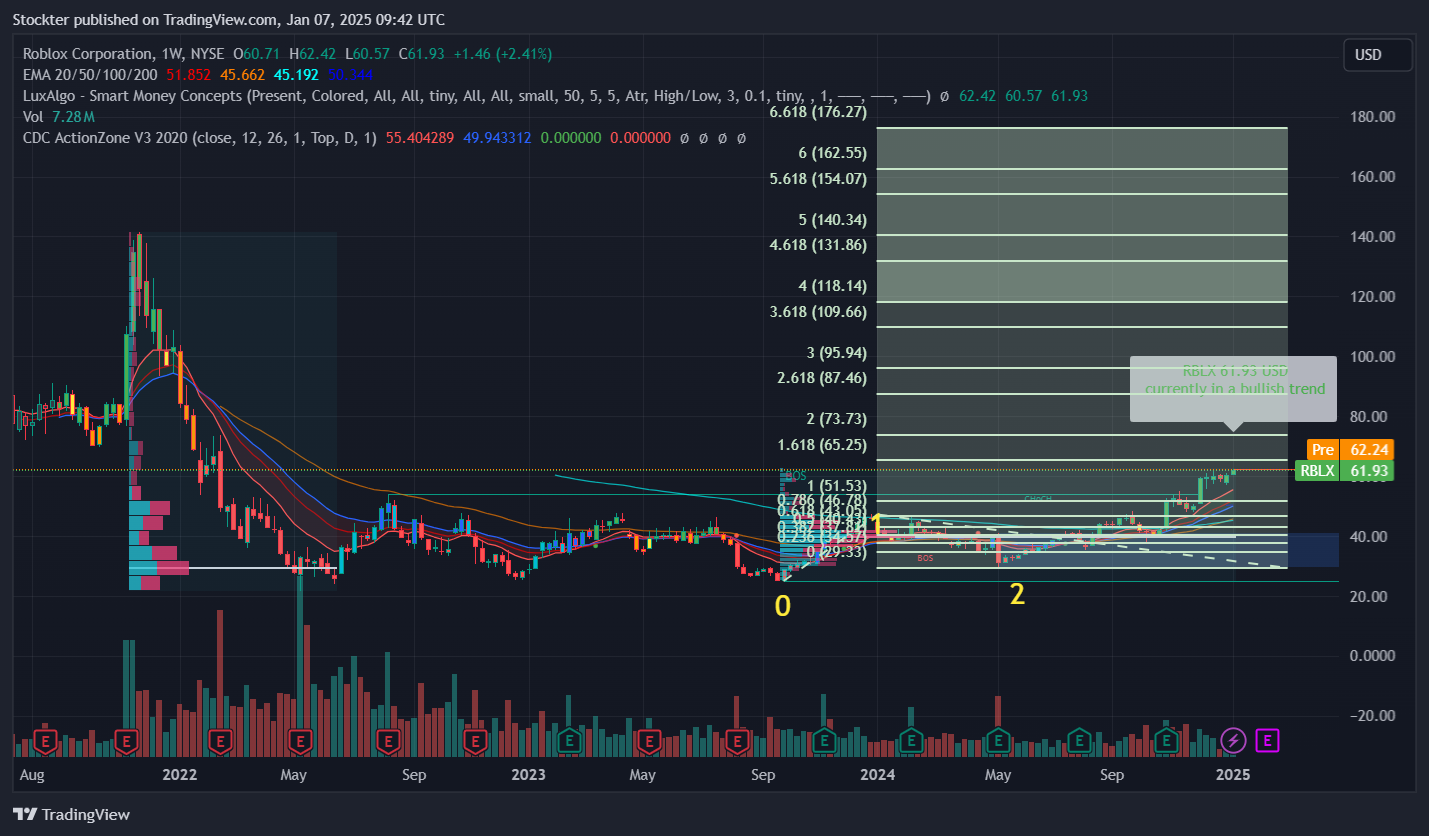Click the Fibonacci level 1.618 (65.25)
Screen dimensions: 1429x836
pos(822,445)
